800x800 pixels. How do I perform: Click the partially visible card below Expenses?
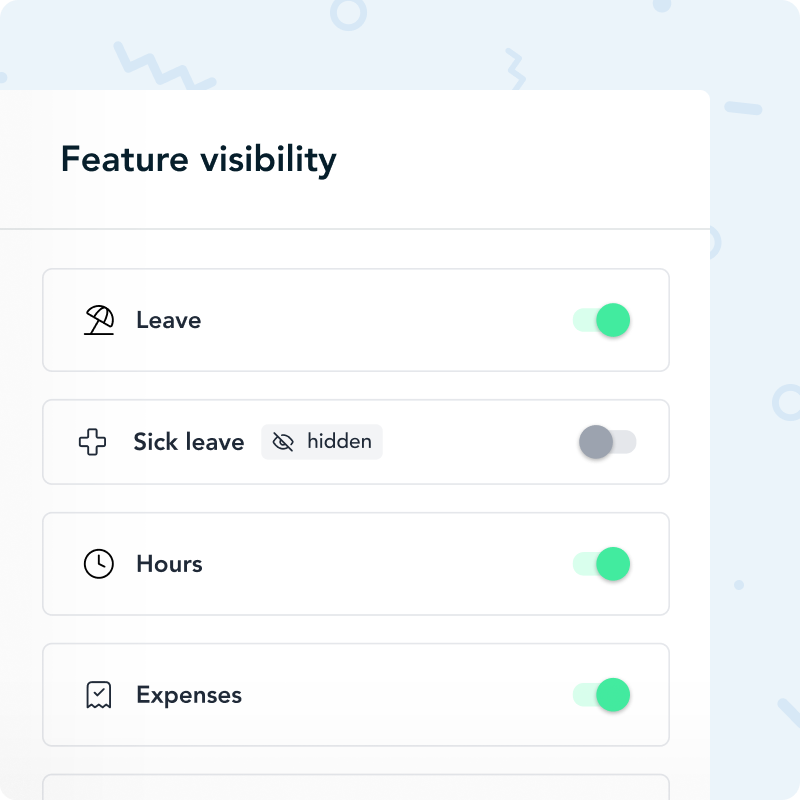point(355,788)
